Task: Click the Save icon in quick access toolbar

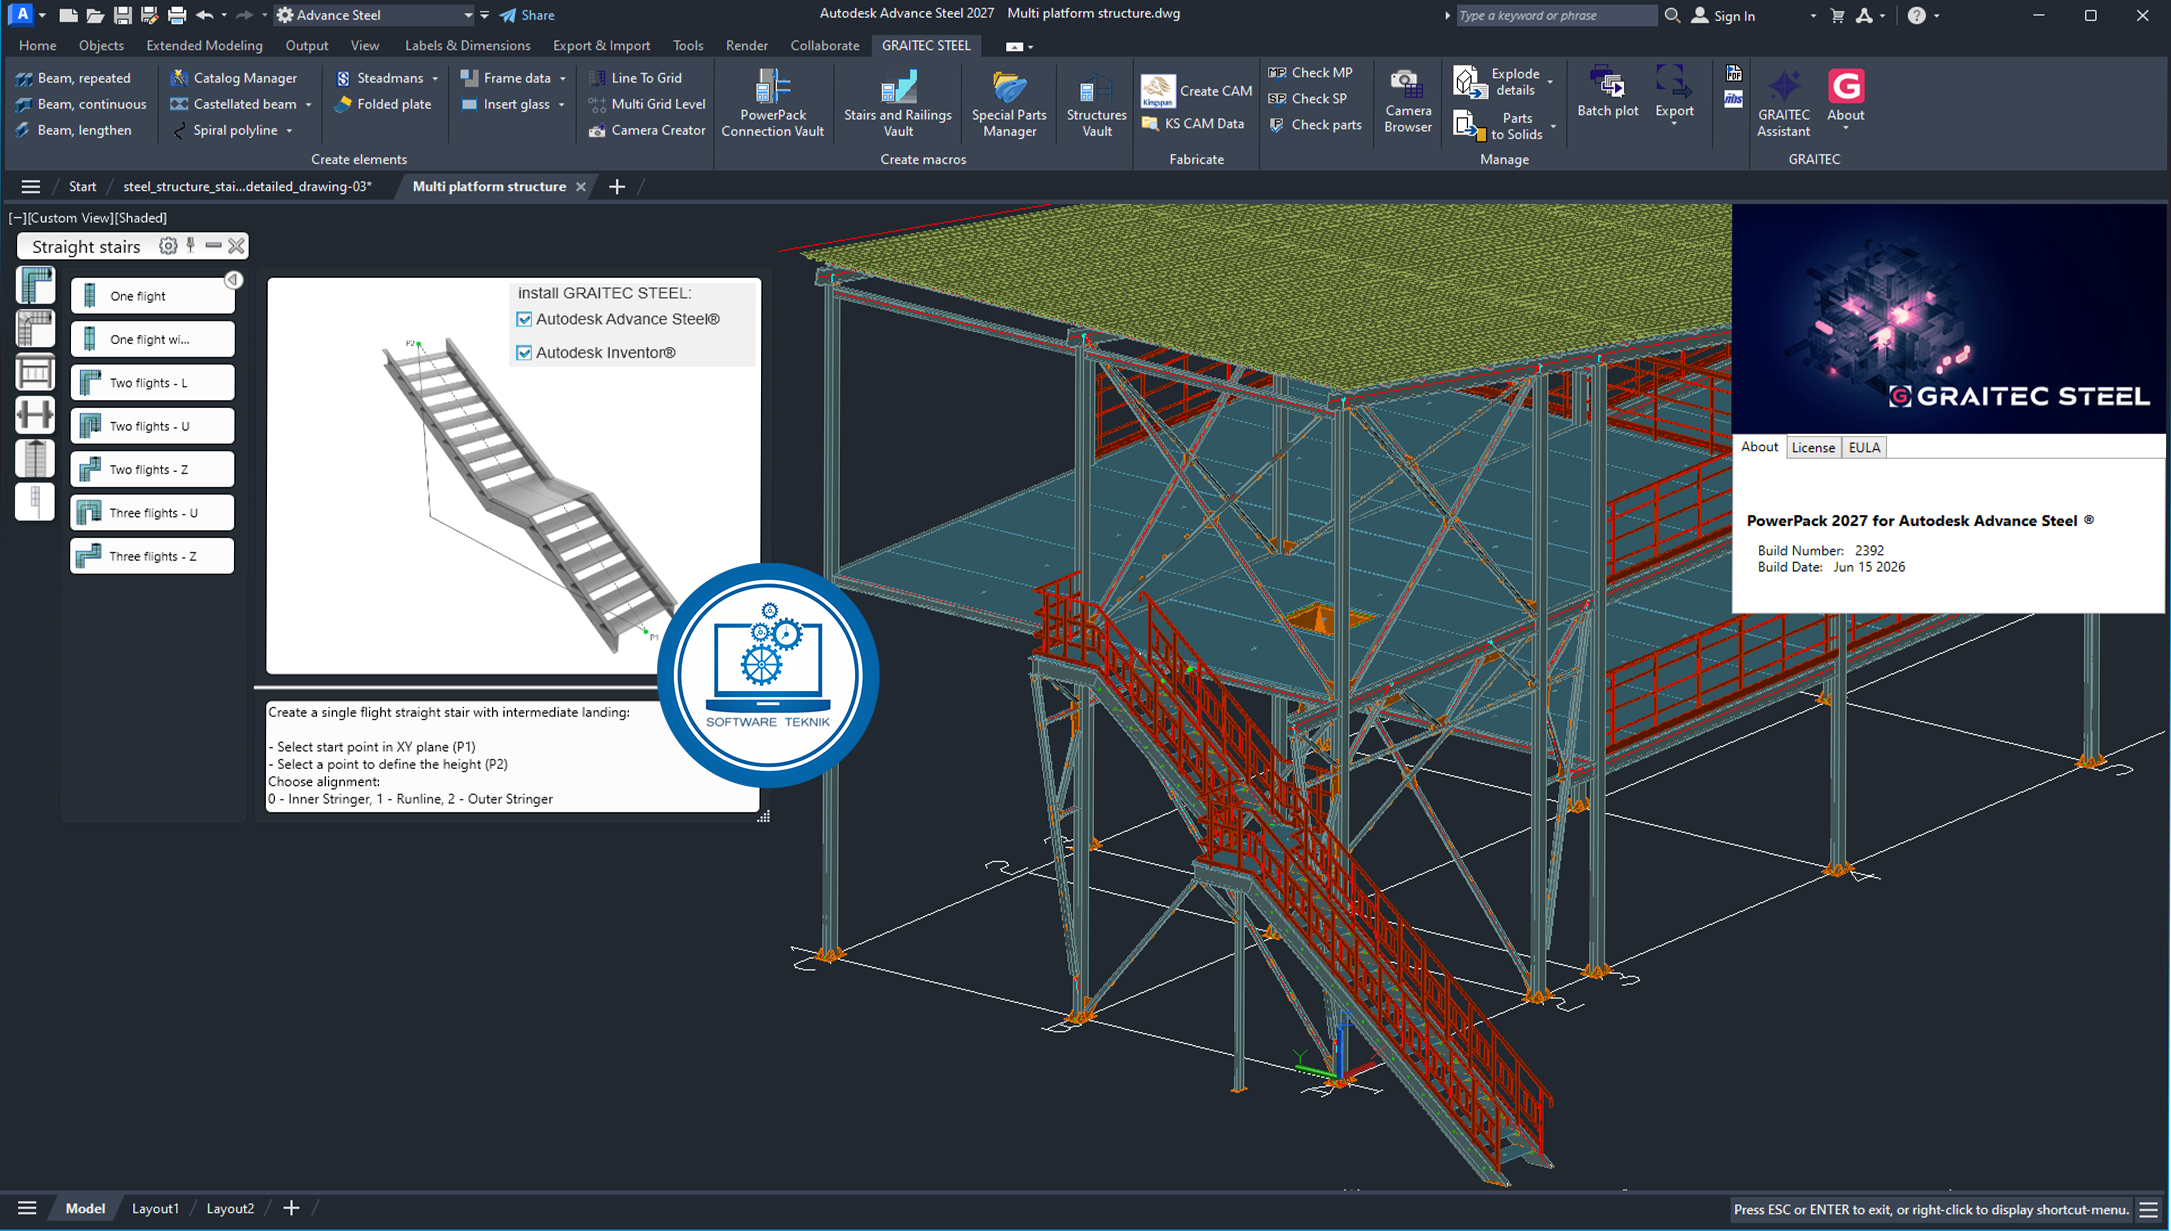Action: 122,15
